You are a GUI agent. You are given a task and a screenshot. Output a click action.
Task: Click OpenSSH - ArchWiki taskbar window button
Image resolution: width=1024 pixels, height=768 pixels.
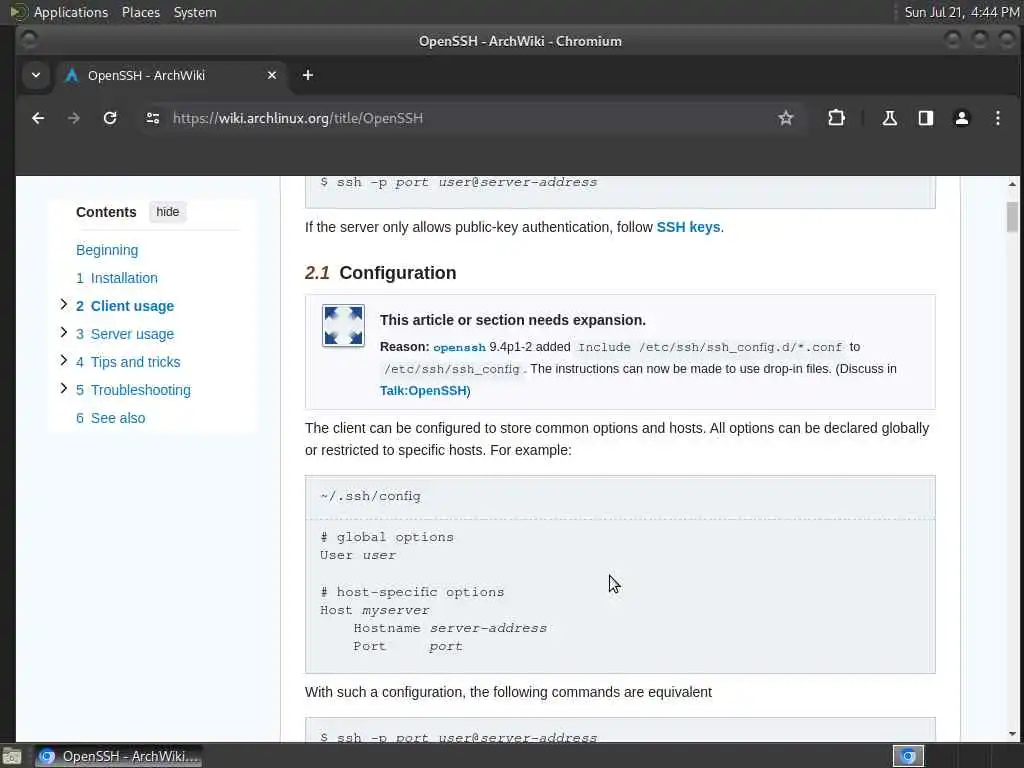pos(118,756)
